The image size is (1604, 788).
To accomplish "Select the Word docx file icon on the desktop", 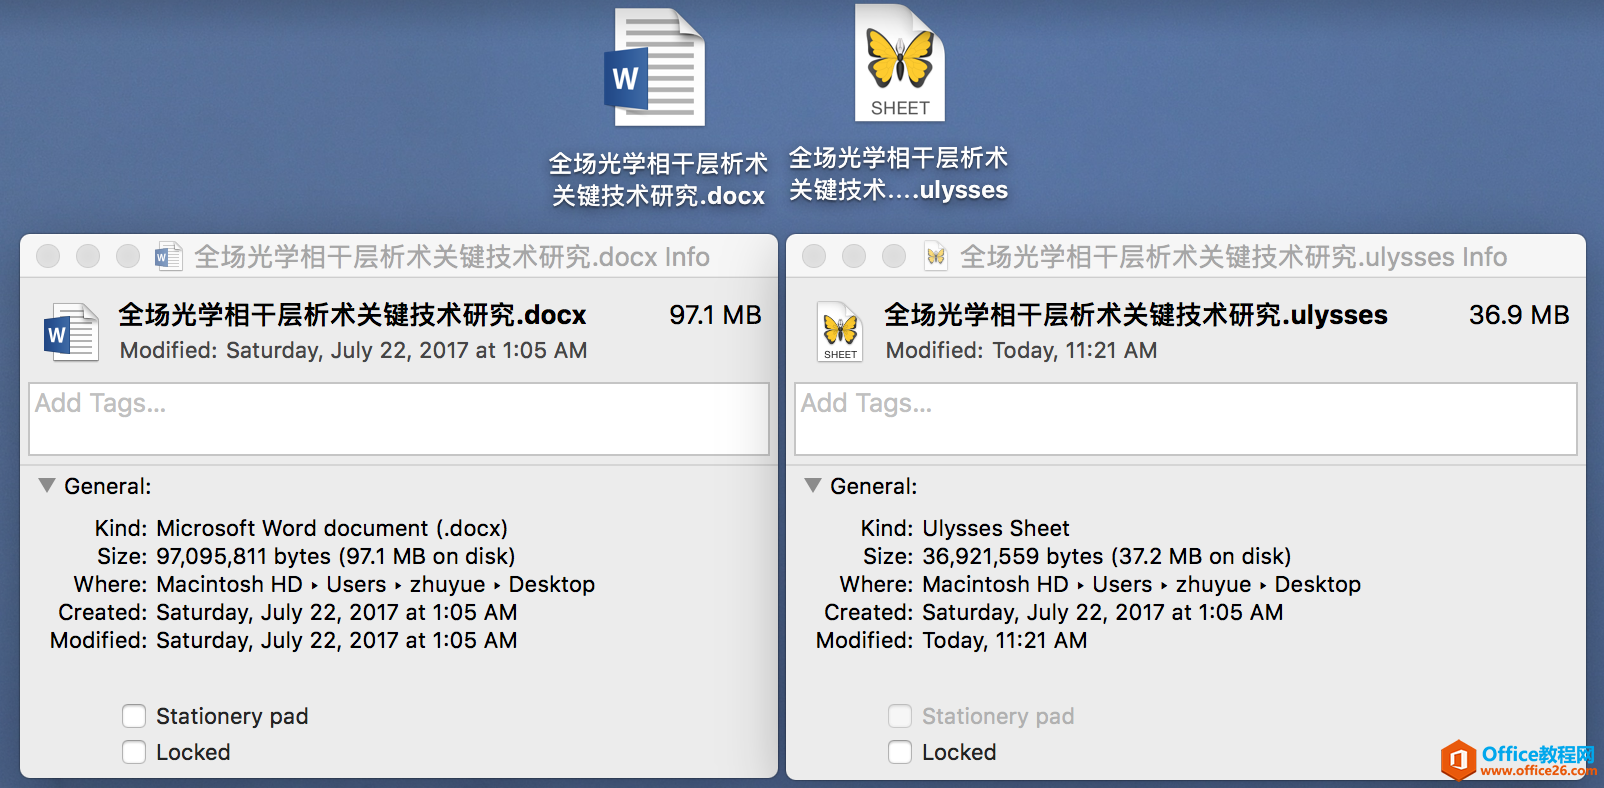I will pos(655,68).
